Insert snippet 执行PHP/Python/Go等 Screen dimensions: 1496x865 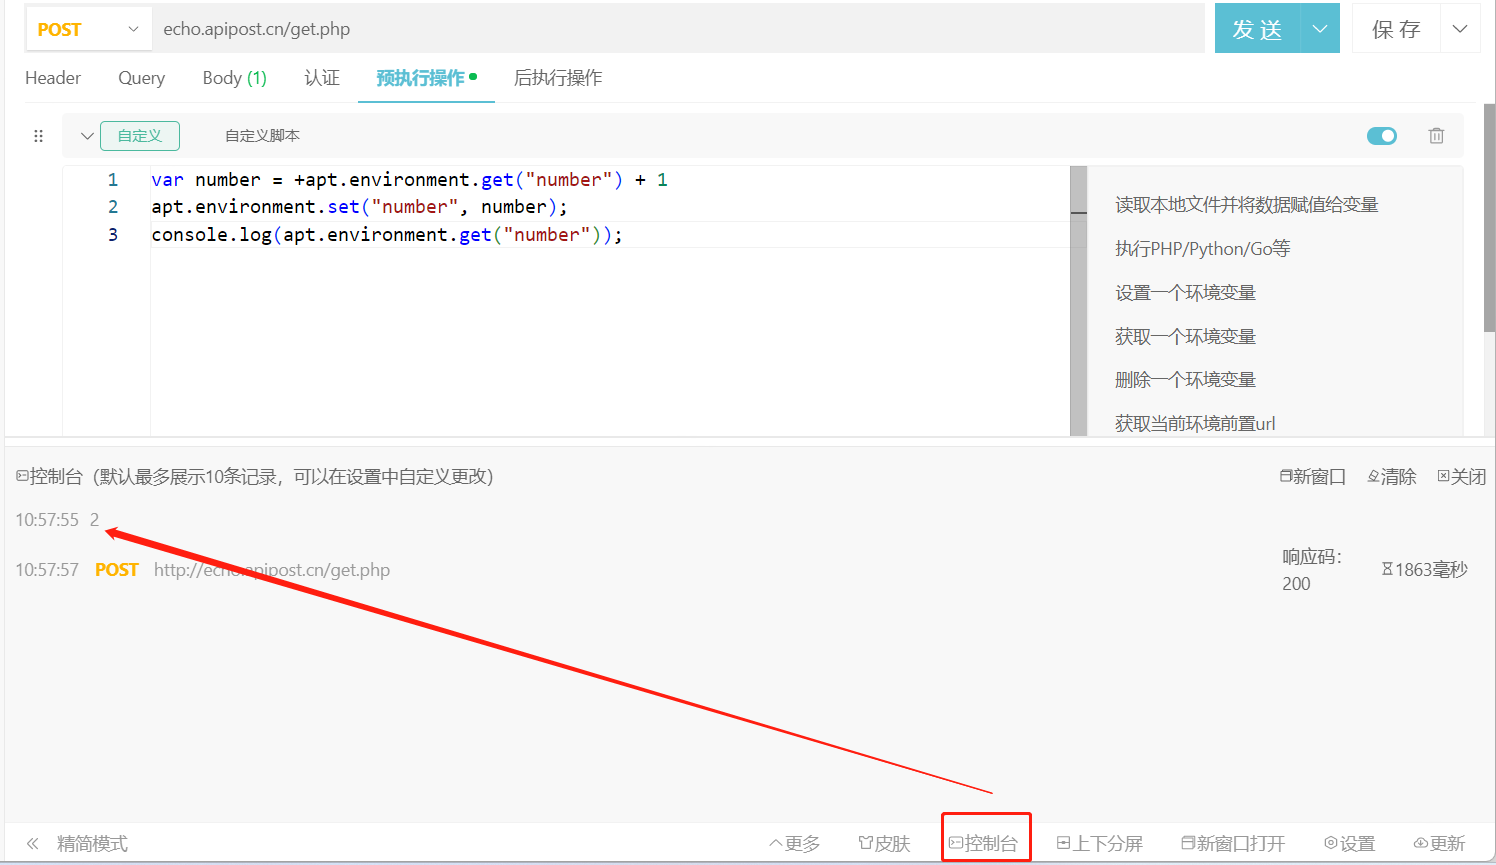[1203, 249]
